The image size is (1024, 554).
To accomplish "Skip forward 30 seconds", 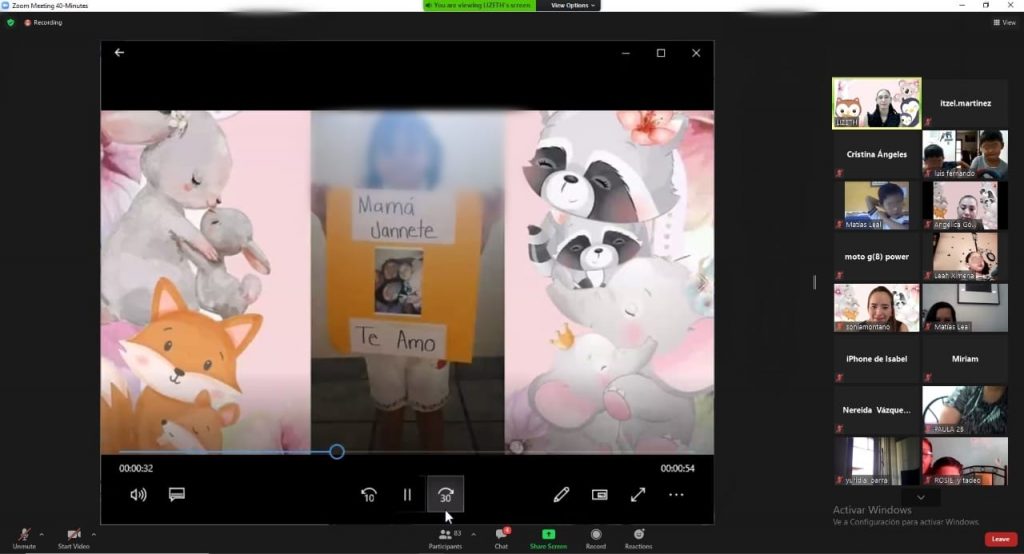I will (x=445, y=495).
